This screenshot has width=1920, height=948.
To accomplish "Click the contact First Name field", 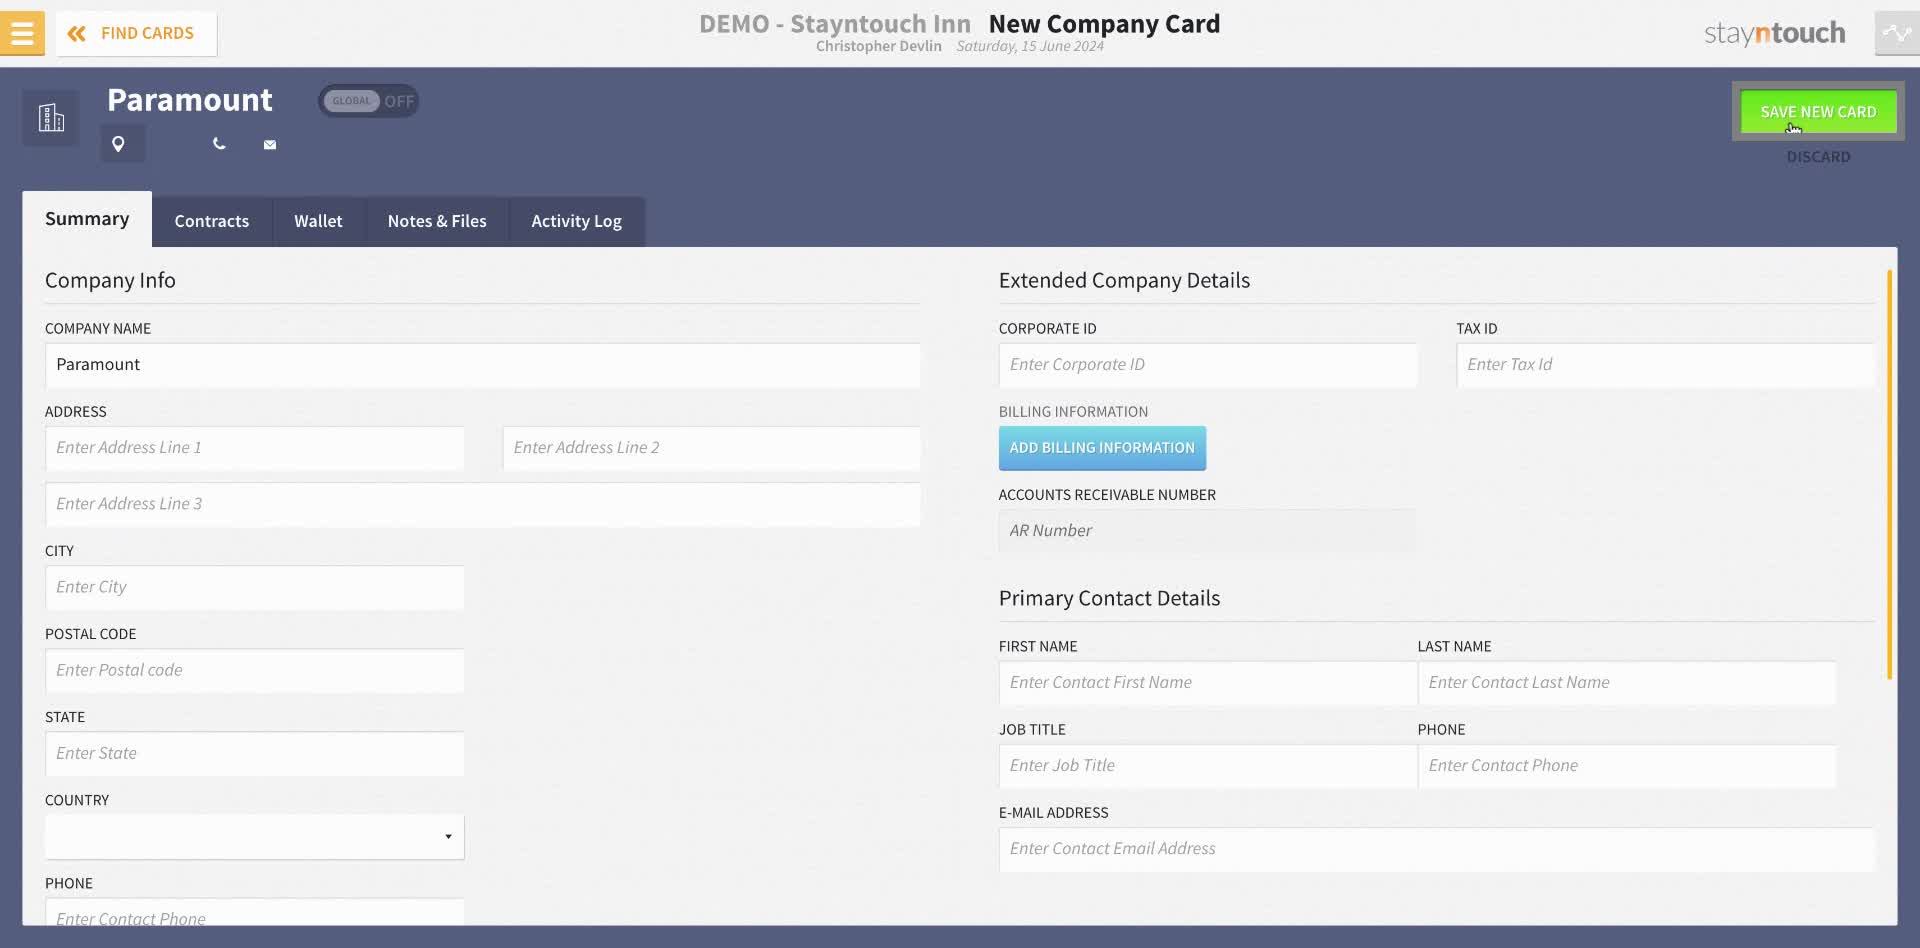I will (x=1208, y=683).
